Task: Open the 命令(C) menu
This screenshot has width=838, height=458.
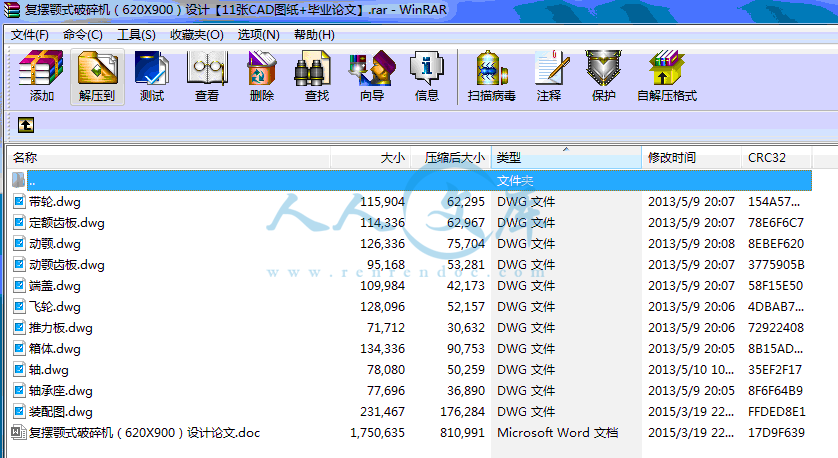Action: (x=83, y=35)
